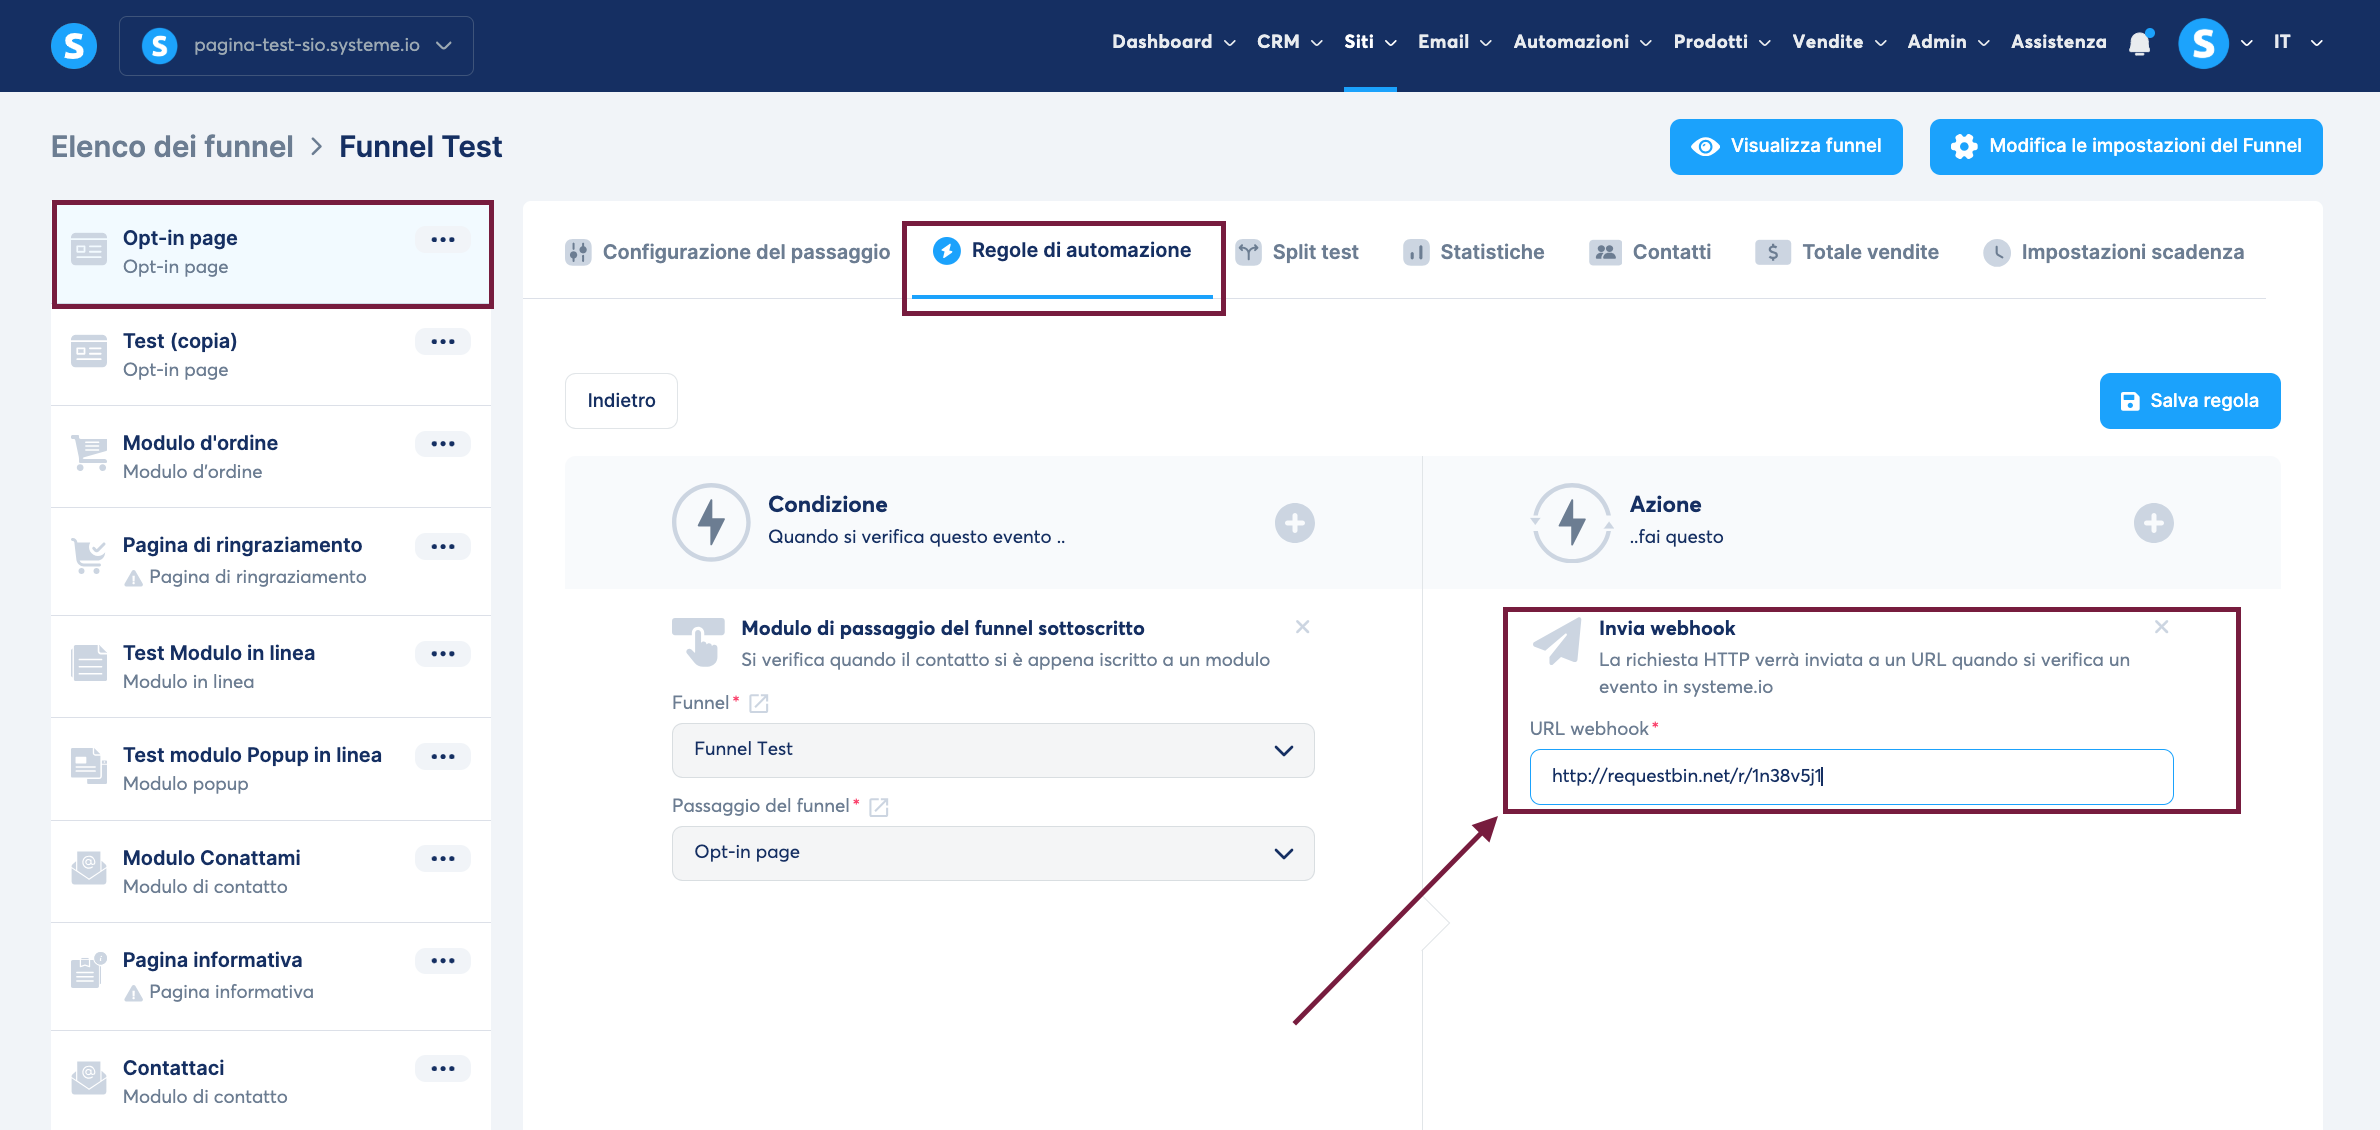Open three-dots menu for Modulo d'ordine
The width and height of the screenshot is (2380, 1130).
pyautogui.click(x=442, y=444)
